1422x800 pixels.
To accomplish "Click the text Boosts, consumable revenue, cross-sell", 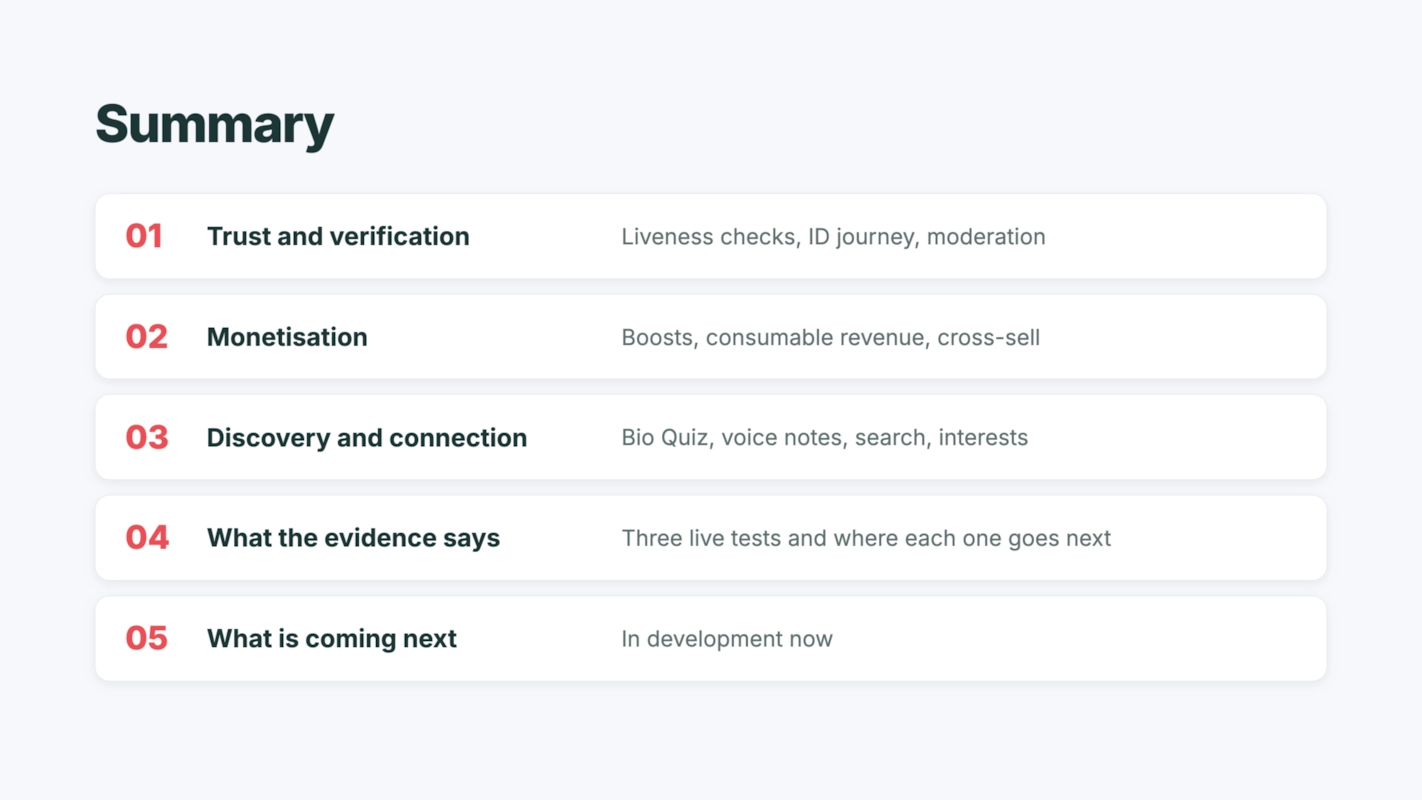I will (x=830, y=337).
